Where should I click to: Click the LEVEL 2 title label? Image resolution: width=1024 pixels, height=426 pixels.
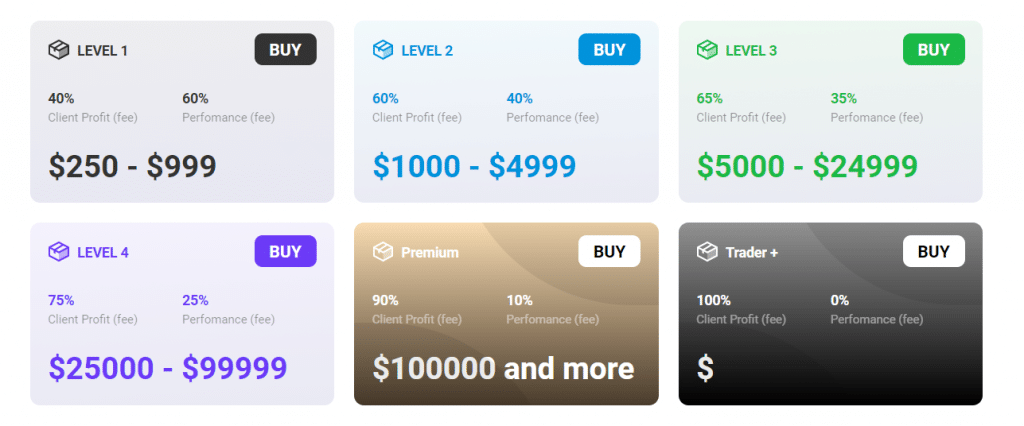(x=427, y=51)
